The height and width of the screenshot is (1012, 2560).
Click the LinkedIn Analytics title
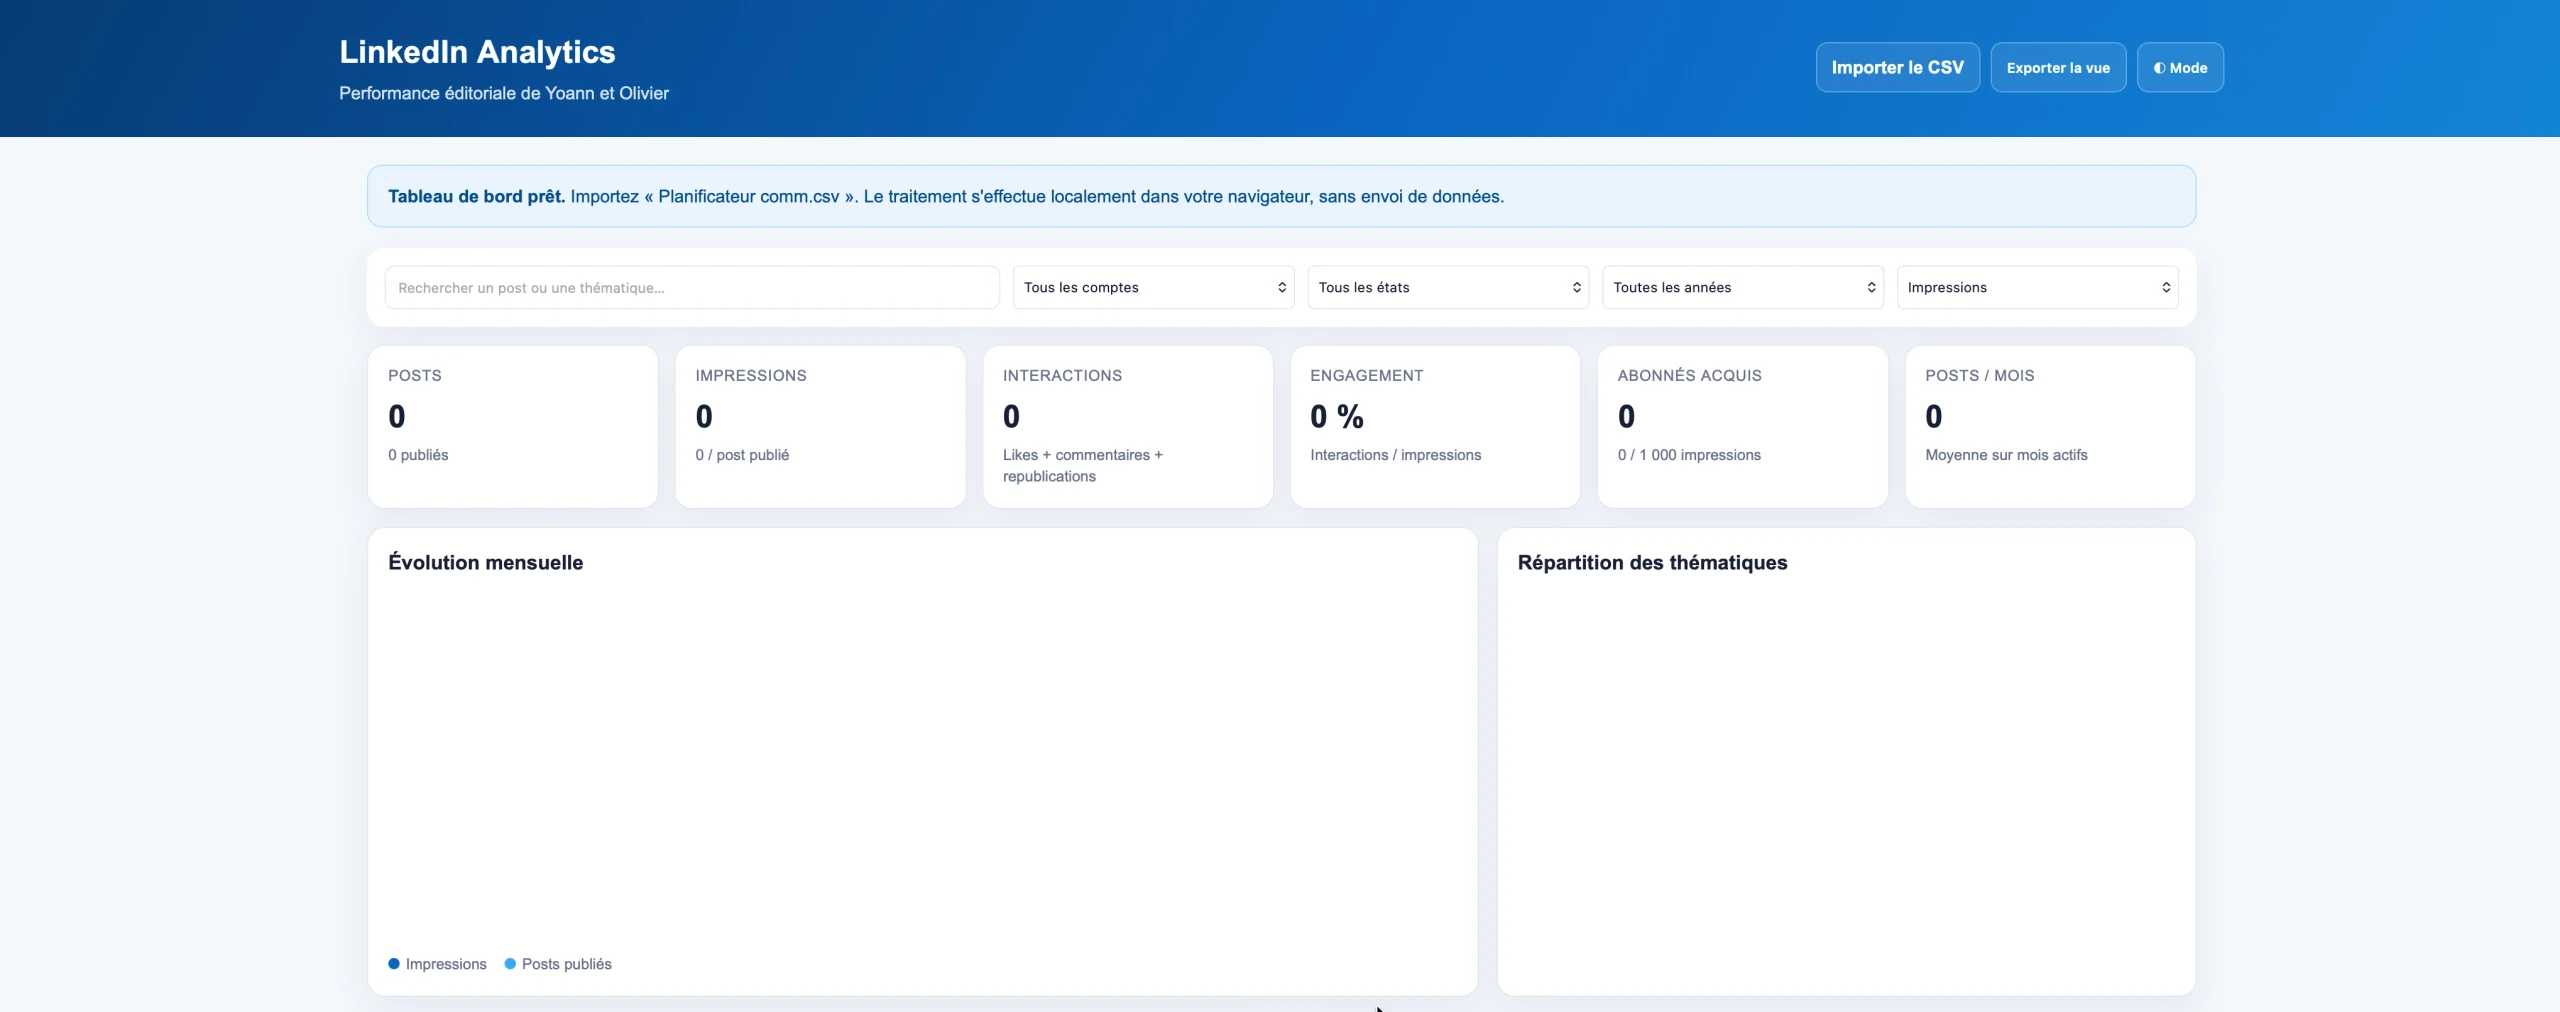click(x=477, y=52)
